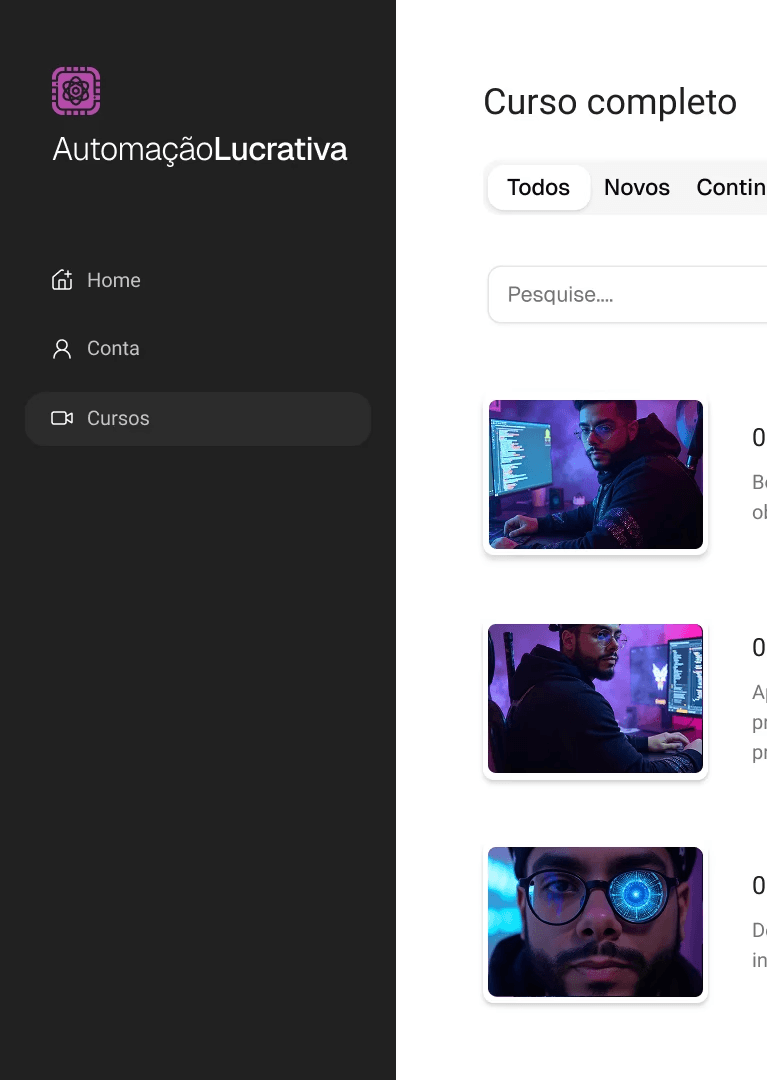The width and height of the screenshot is (767, 1080).
Task: Open course thumbnail with glowing blue eye lens
Action: [x=596, y=922]
